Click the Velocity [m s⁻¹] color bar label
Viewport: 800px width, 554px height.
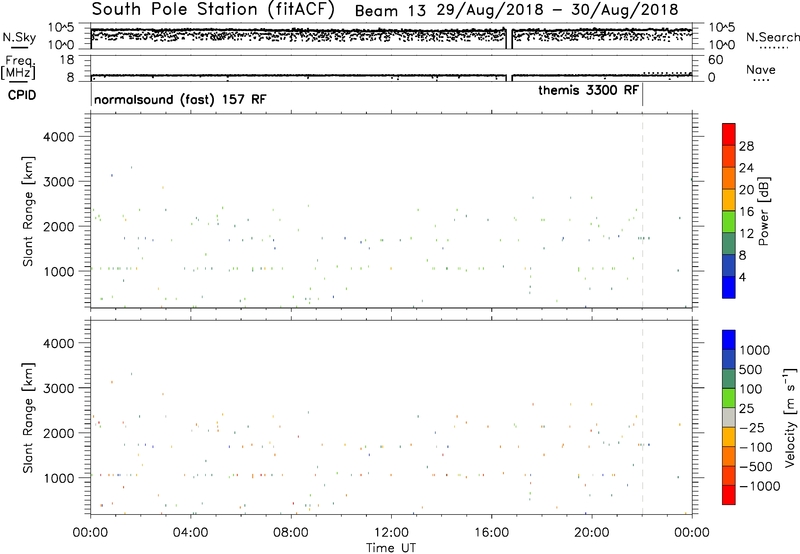790,417
